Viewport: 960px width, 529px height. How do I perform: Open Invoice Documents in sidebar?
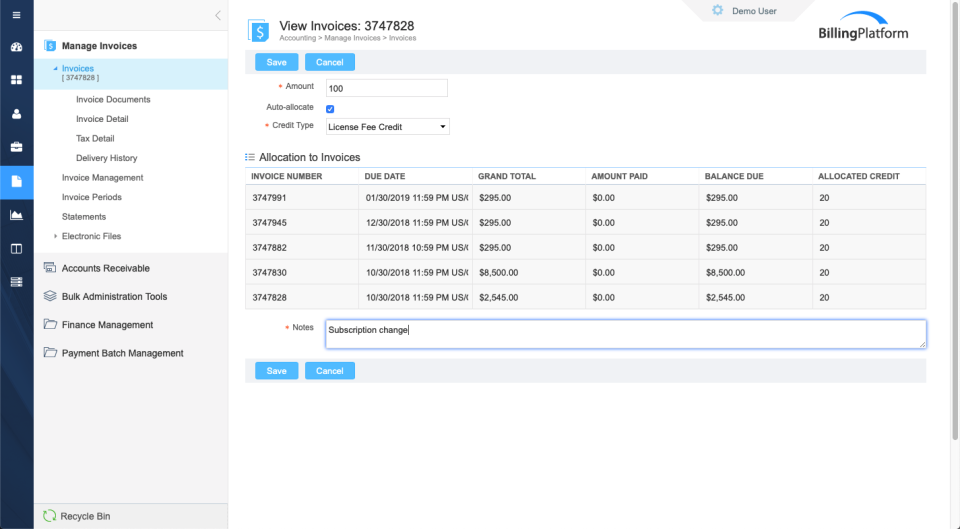coord(113,99)
